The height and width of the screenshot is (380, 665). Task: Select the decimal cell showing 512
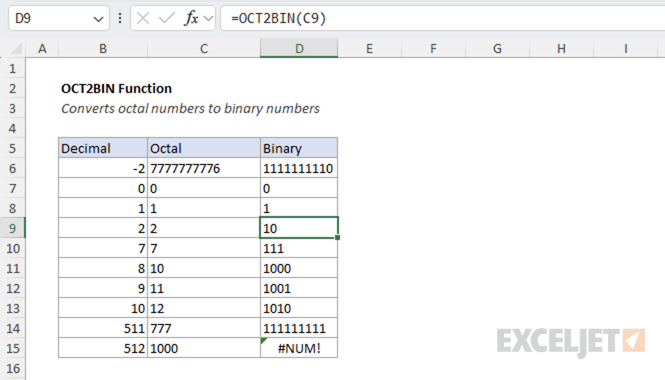103,348
